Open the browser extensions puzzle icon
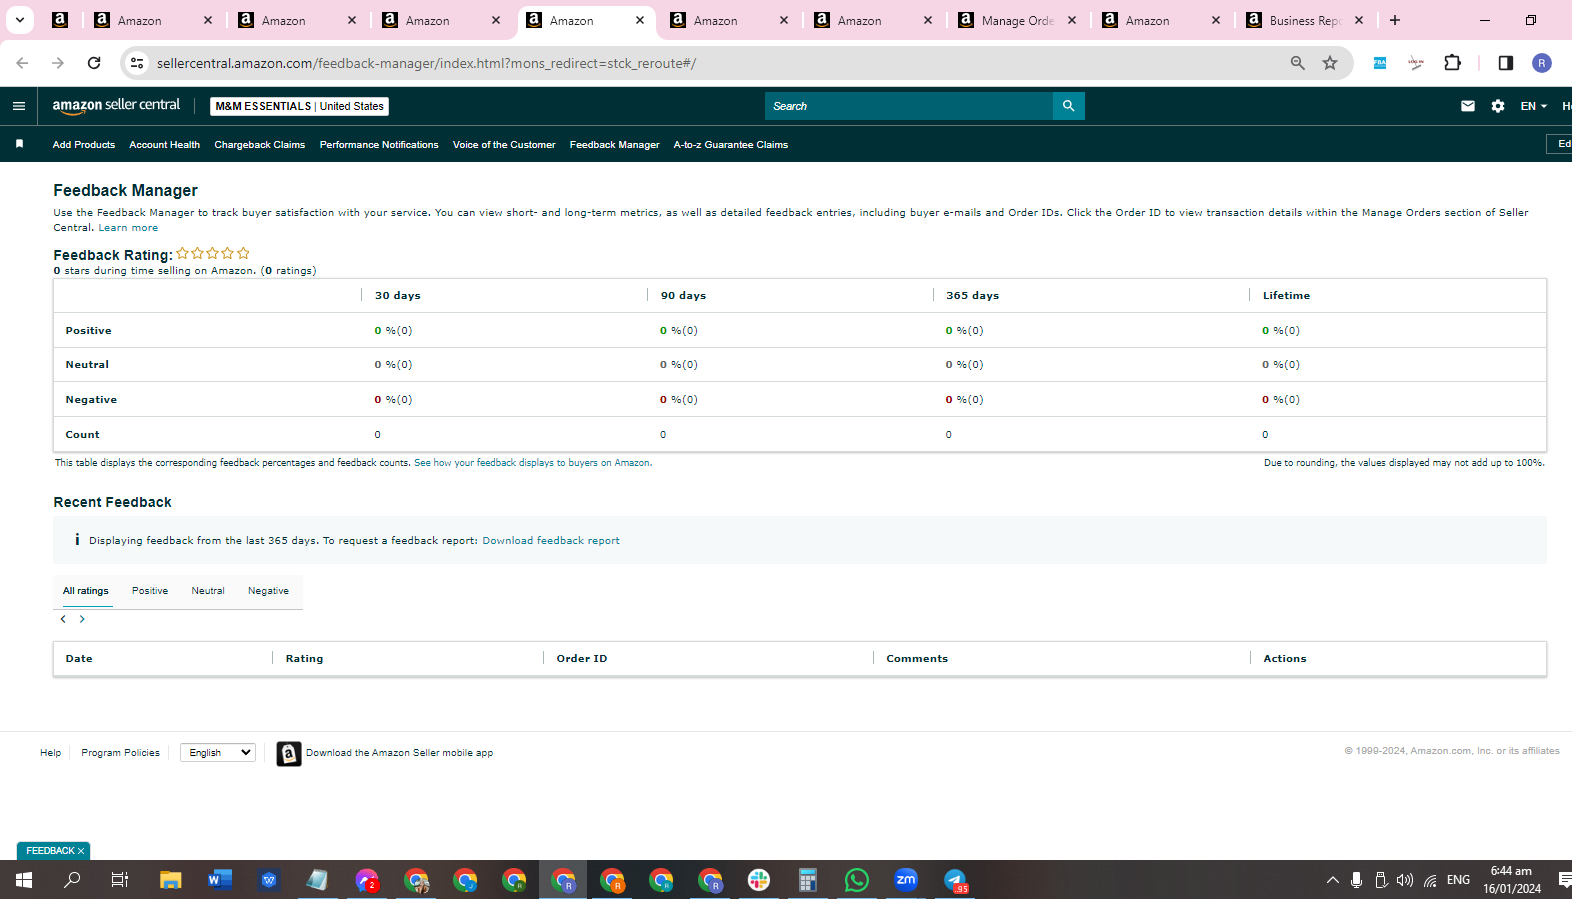1572x899 pixels. coord(1452,63)
